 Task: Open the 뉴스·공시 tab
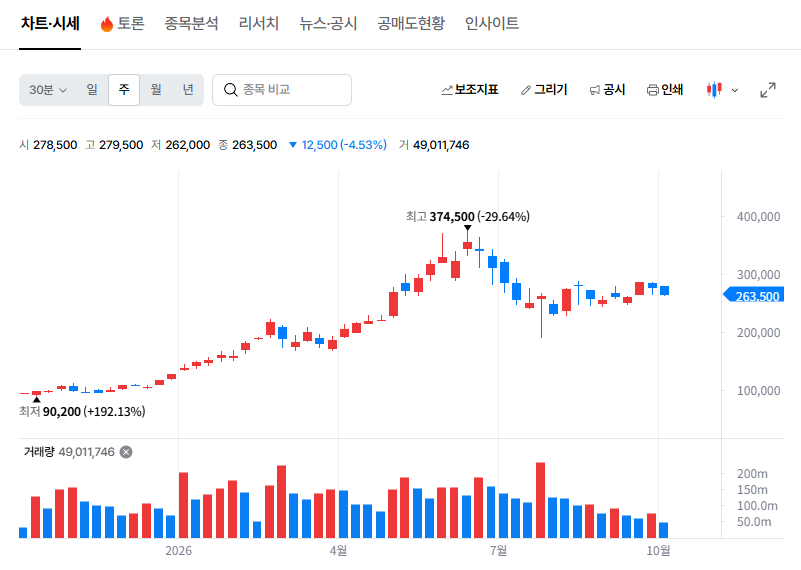tap(328, 23)
